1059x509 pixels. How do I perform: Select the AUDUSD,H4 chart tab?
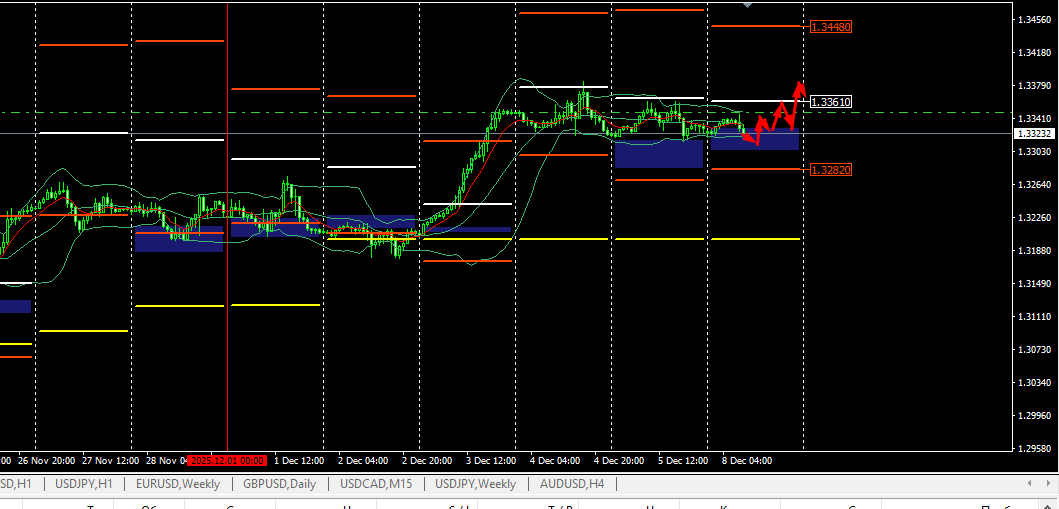[571, 484]
